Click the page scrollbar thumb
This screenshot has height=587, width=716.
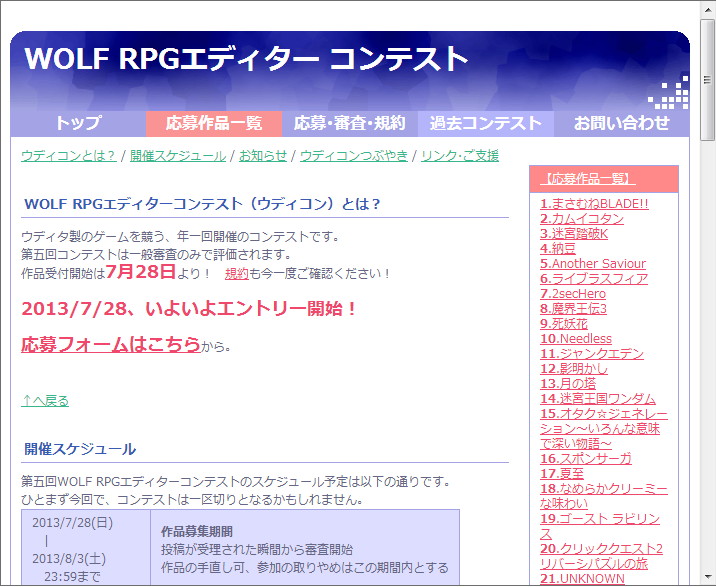708,80
